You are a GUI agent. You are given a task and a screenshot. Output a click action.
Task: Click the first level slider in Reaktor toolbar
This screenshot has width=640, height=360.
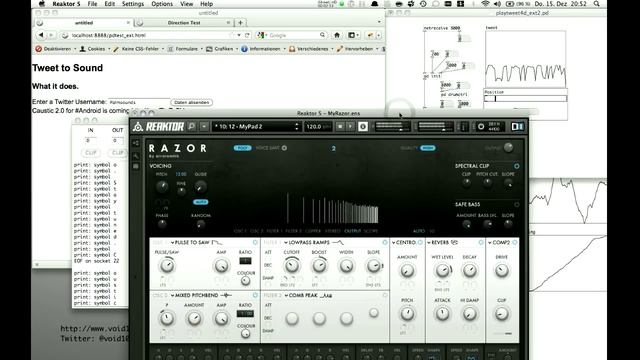tap(392, 127)
